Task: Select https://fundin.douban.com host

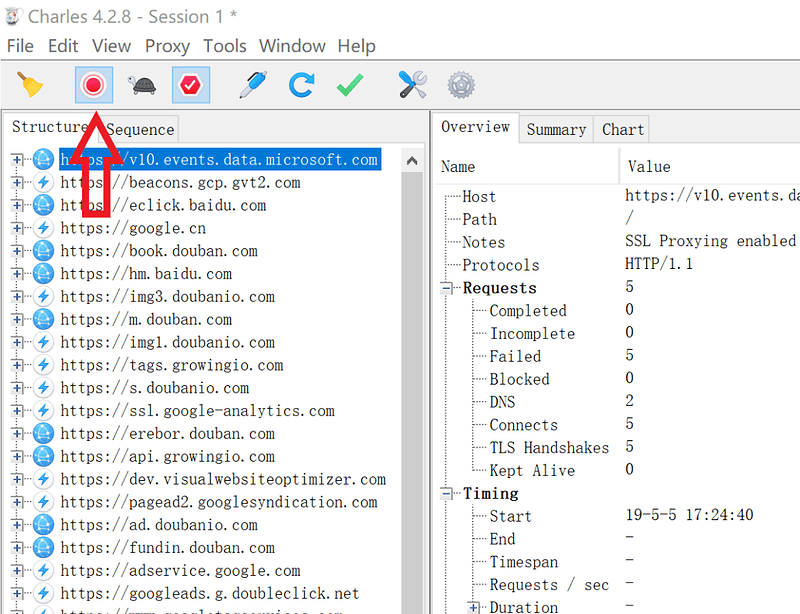Action: [167, 548]
